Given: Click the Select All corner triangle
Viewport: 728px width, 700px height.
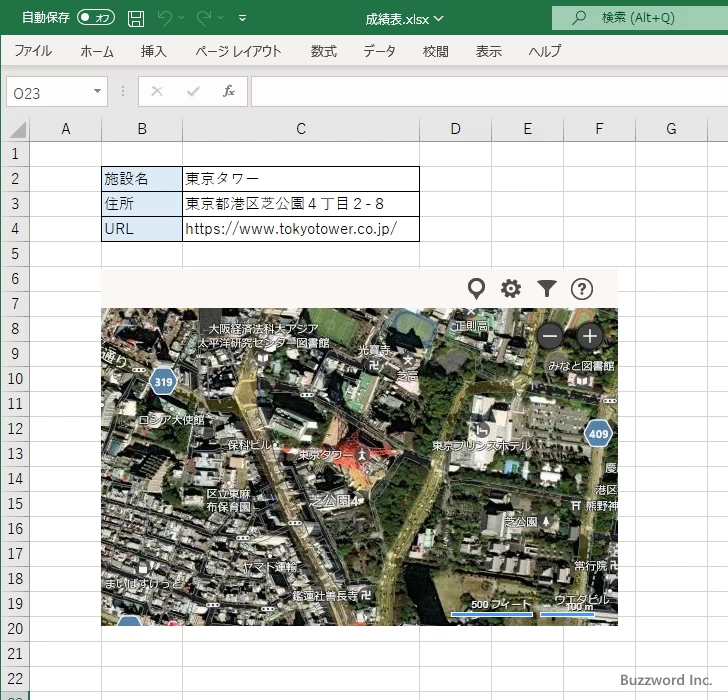Looking at the screenshot, I should (18, 130).
